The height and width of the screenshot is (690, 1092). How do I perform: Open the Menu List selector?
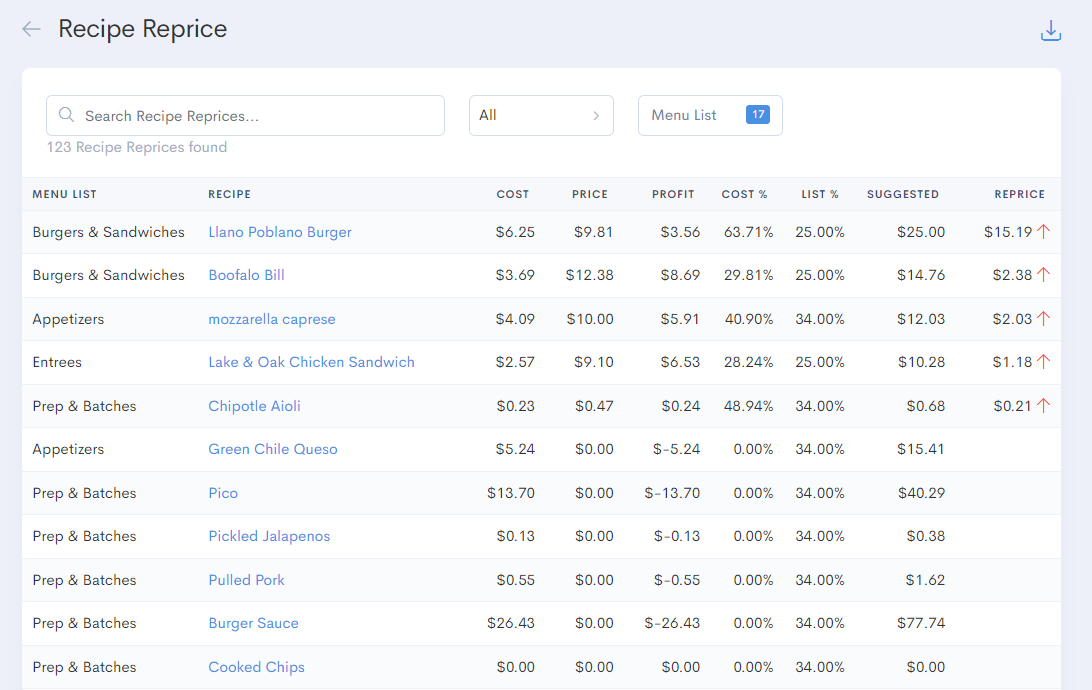[709, 115]
